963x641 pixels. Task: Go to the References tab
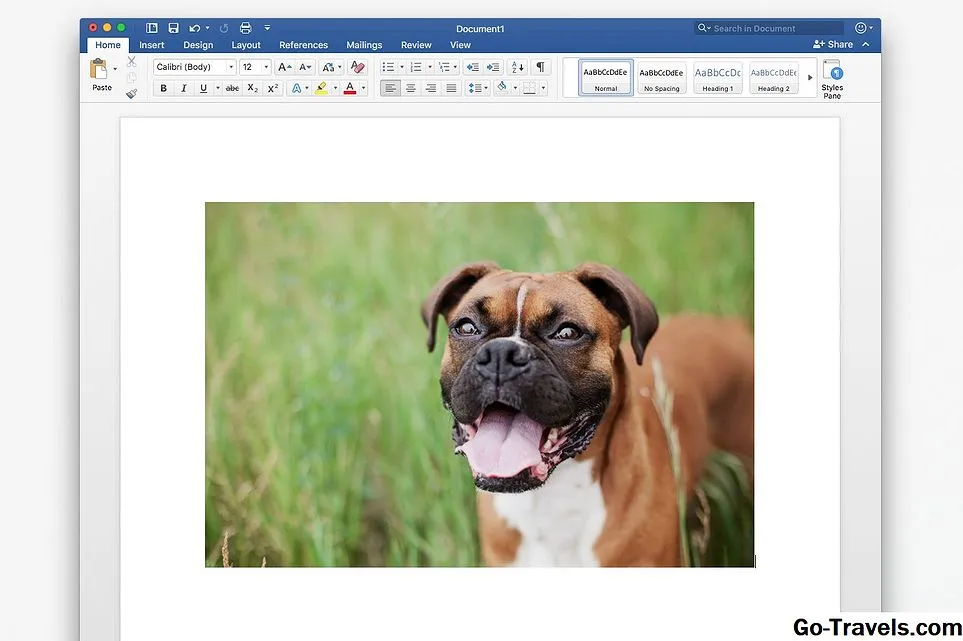pos(303,45)
